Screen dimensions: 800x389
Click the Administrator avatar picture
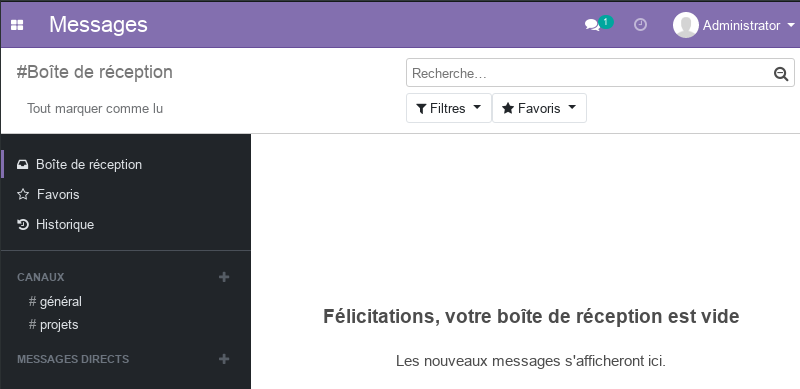click(x=685, y=25)
